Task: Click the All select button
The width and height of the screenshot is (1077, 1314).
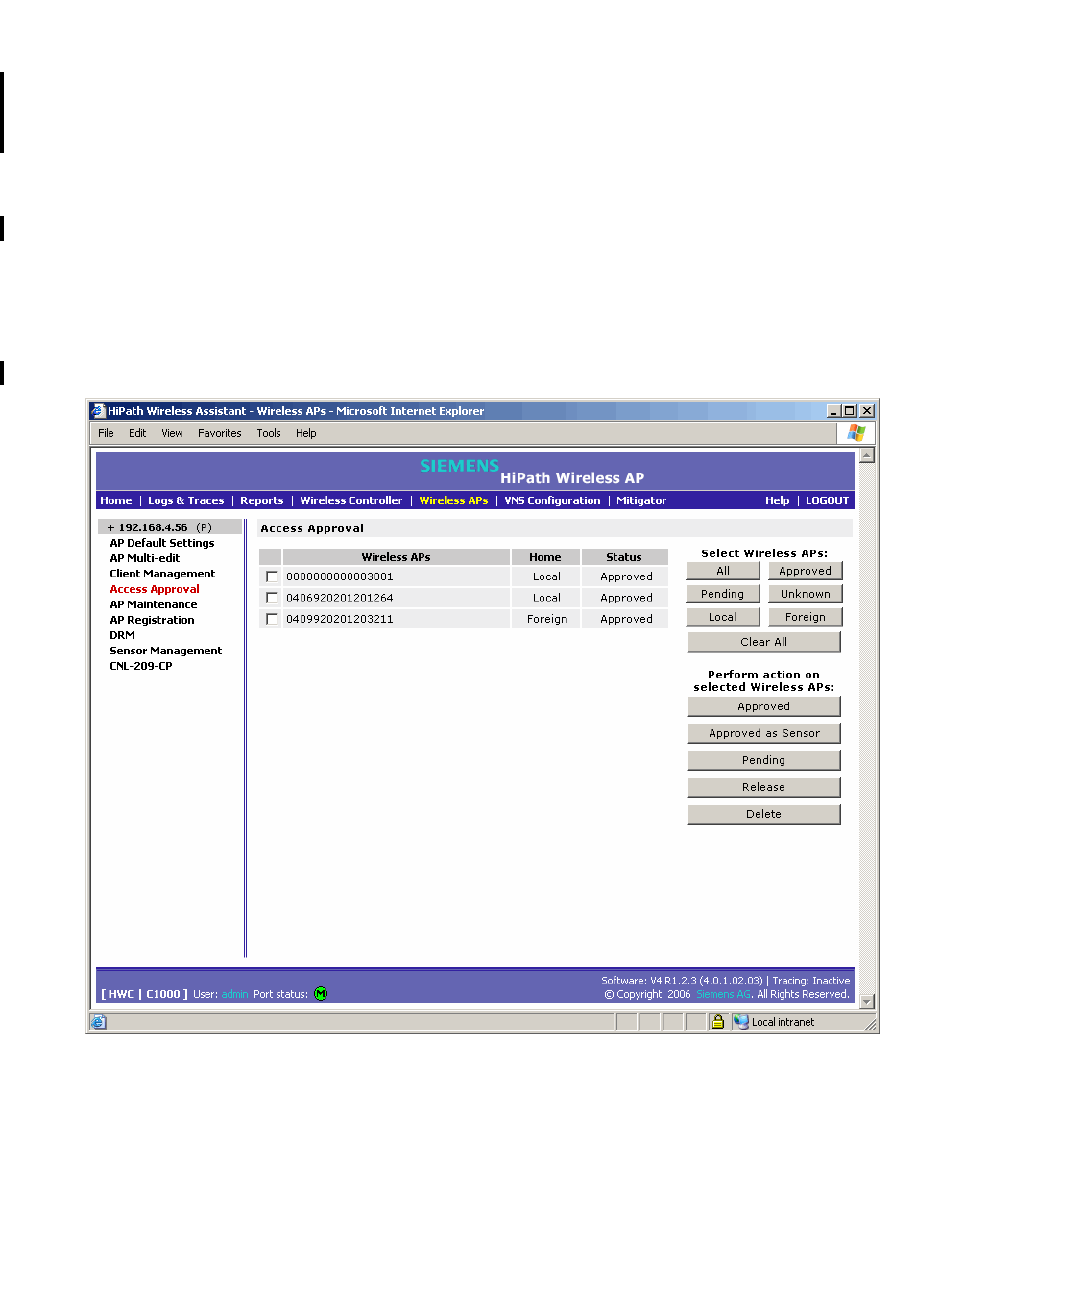Action: [x=723, y=571]
